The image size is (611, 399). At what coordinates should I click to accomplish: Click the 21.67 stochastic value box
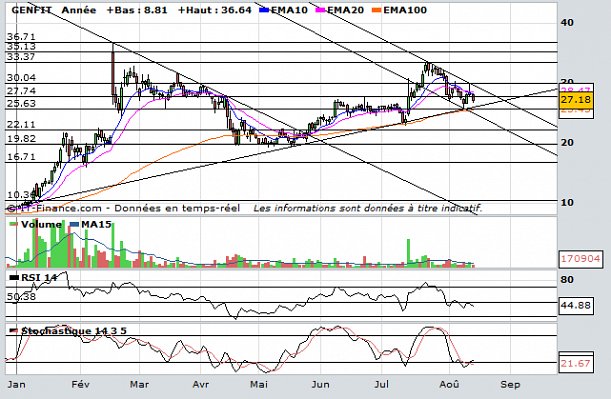(576, 364)
